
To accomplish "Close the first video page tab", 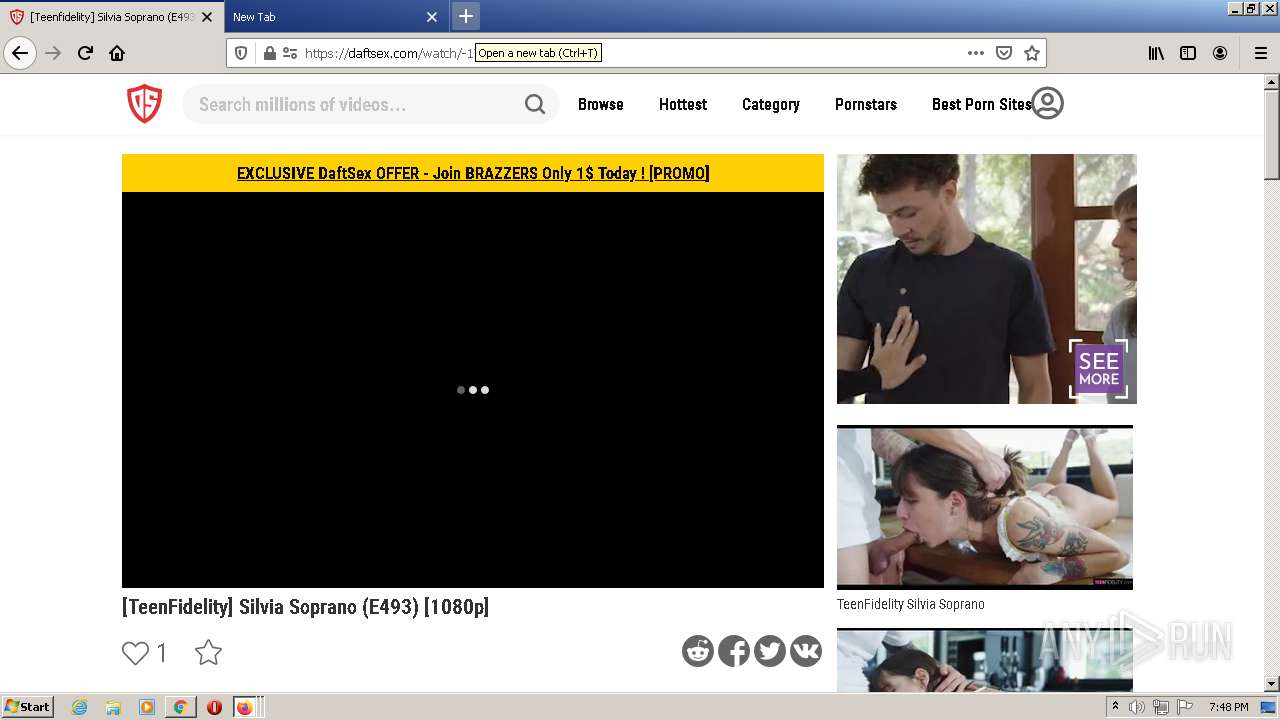I will (207, 17).
